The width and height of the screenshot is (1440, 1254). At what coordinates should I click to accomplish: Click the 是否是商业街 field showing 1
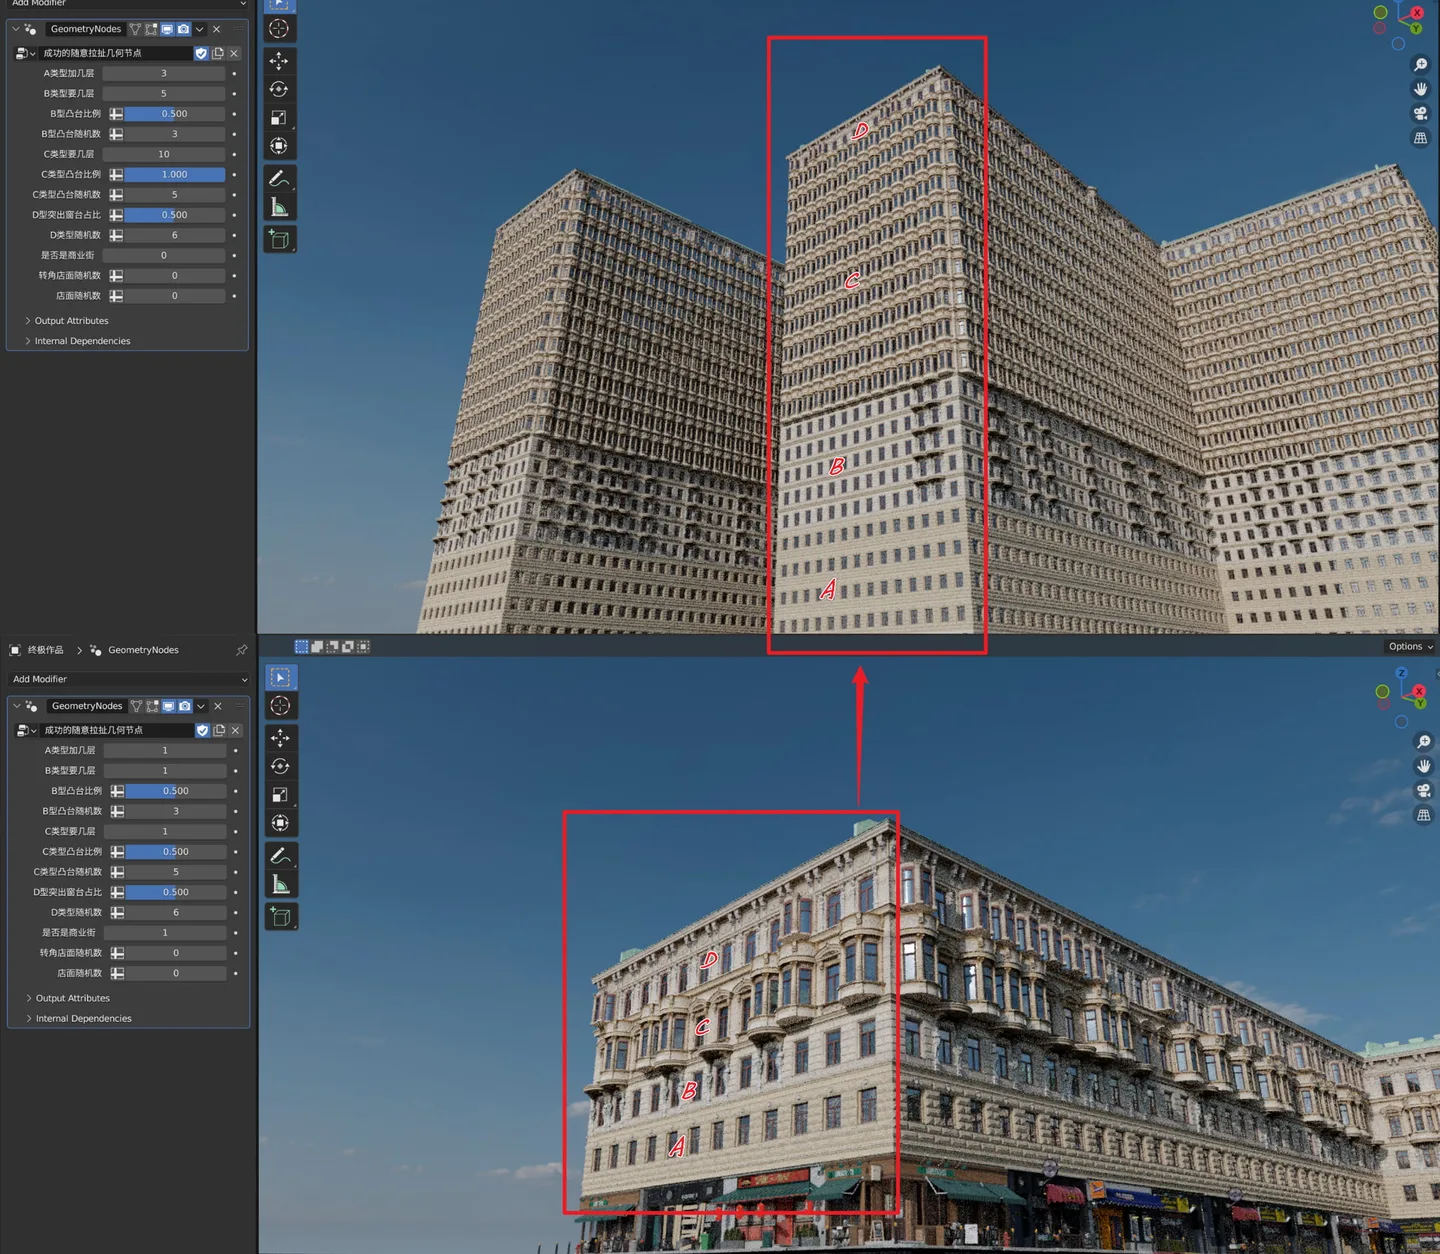point(165,932)
